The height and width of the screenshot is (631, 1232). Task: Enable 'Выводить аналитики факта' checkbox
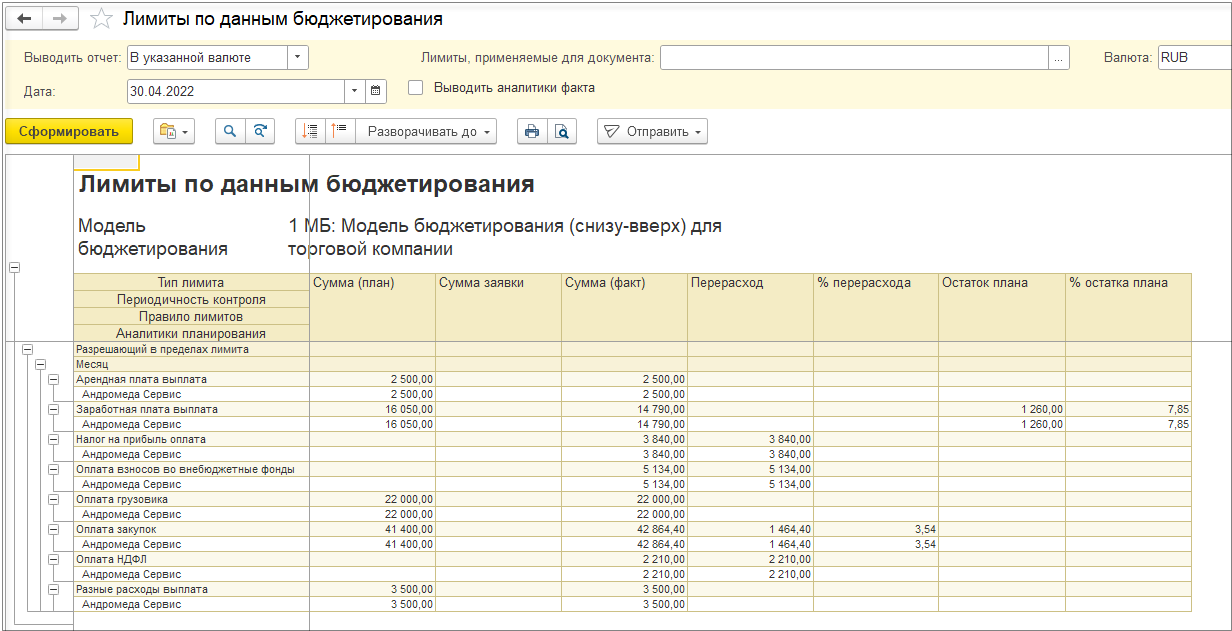(416, 88)
